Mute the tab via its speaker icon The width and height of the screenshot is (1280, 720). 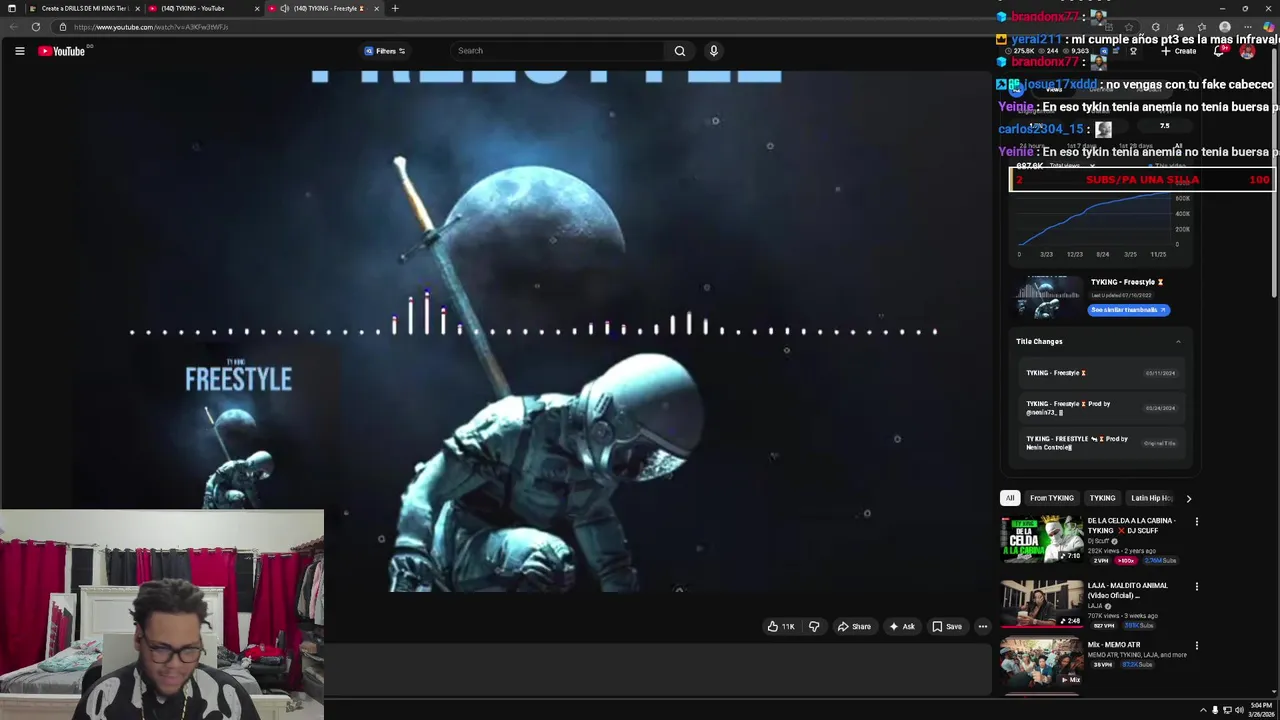click(x=284, y=8)
